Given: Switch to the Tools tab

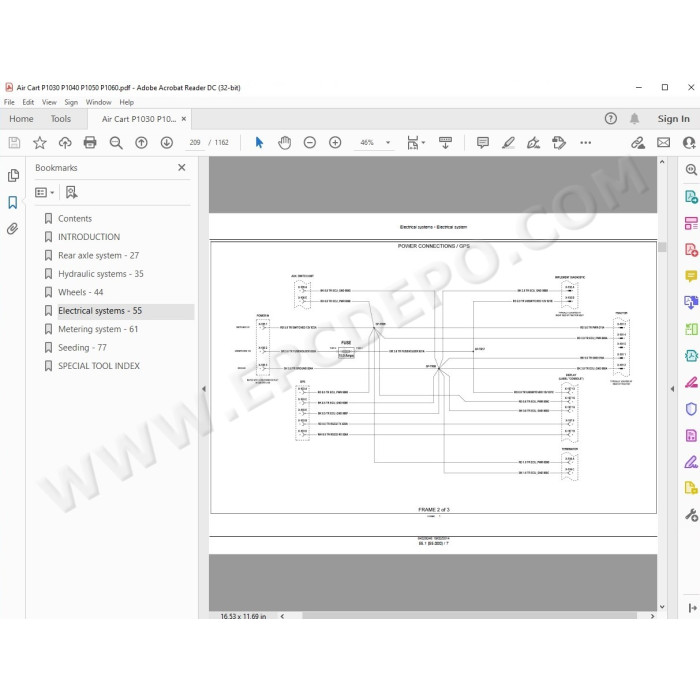Looking at the screenshot, I should [61, 119].
